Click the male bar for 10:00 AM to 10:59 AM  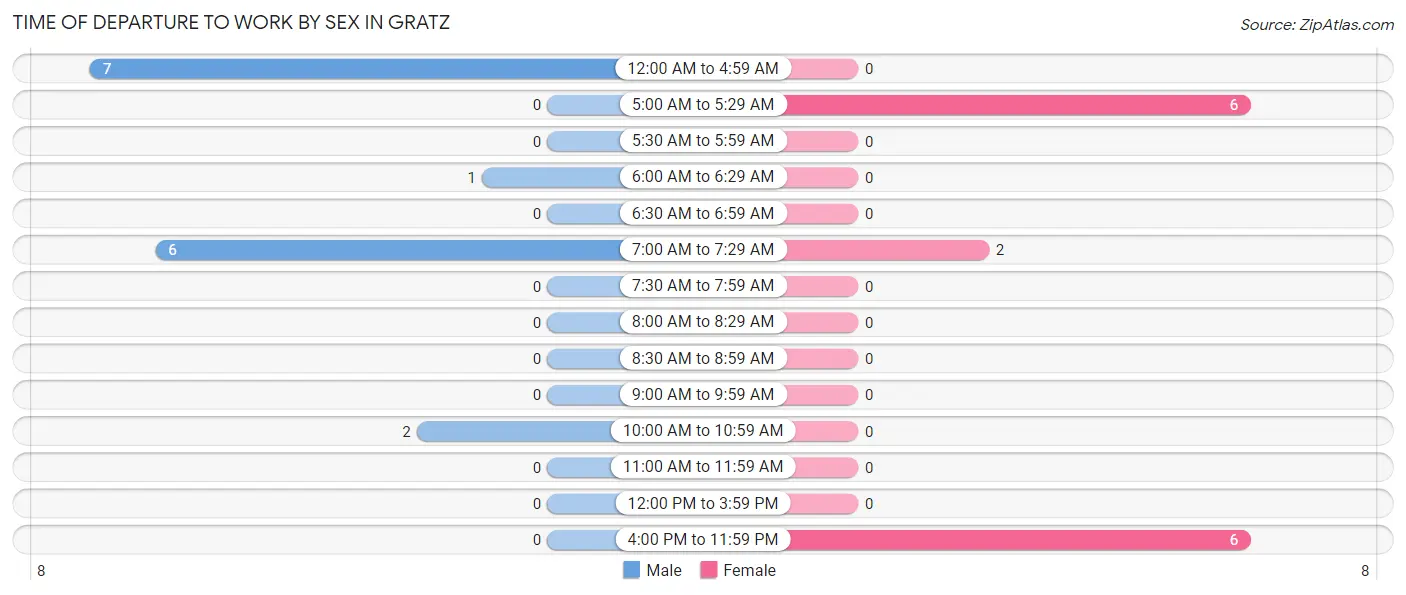pyautogui.click(x=517, y=431)
